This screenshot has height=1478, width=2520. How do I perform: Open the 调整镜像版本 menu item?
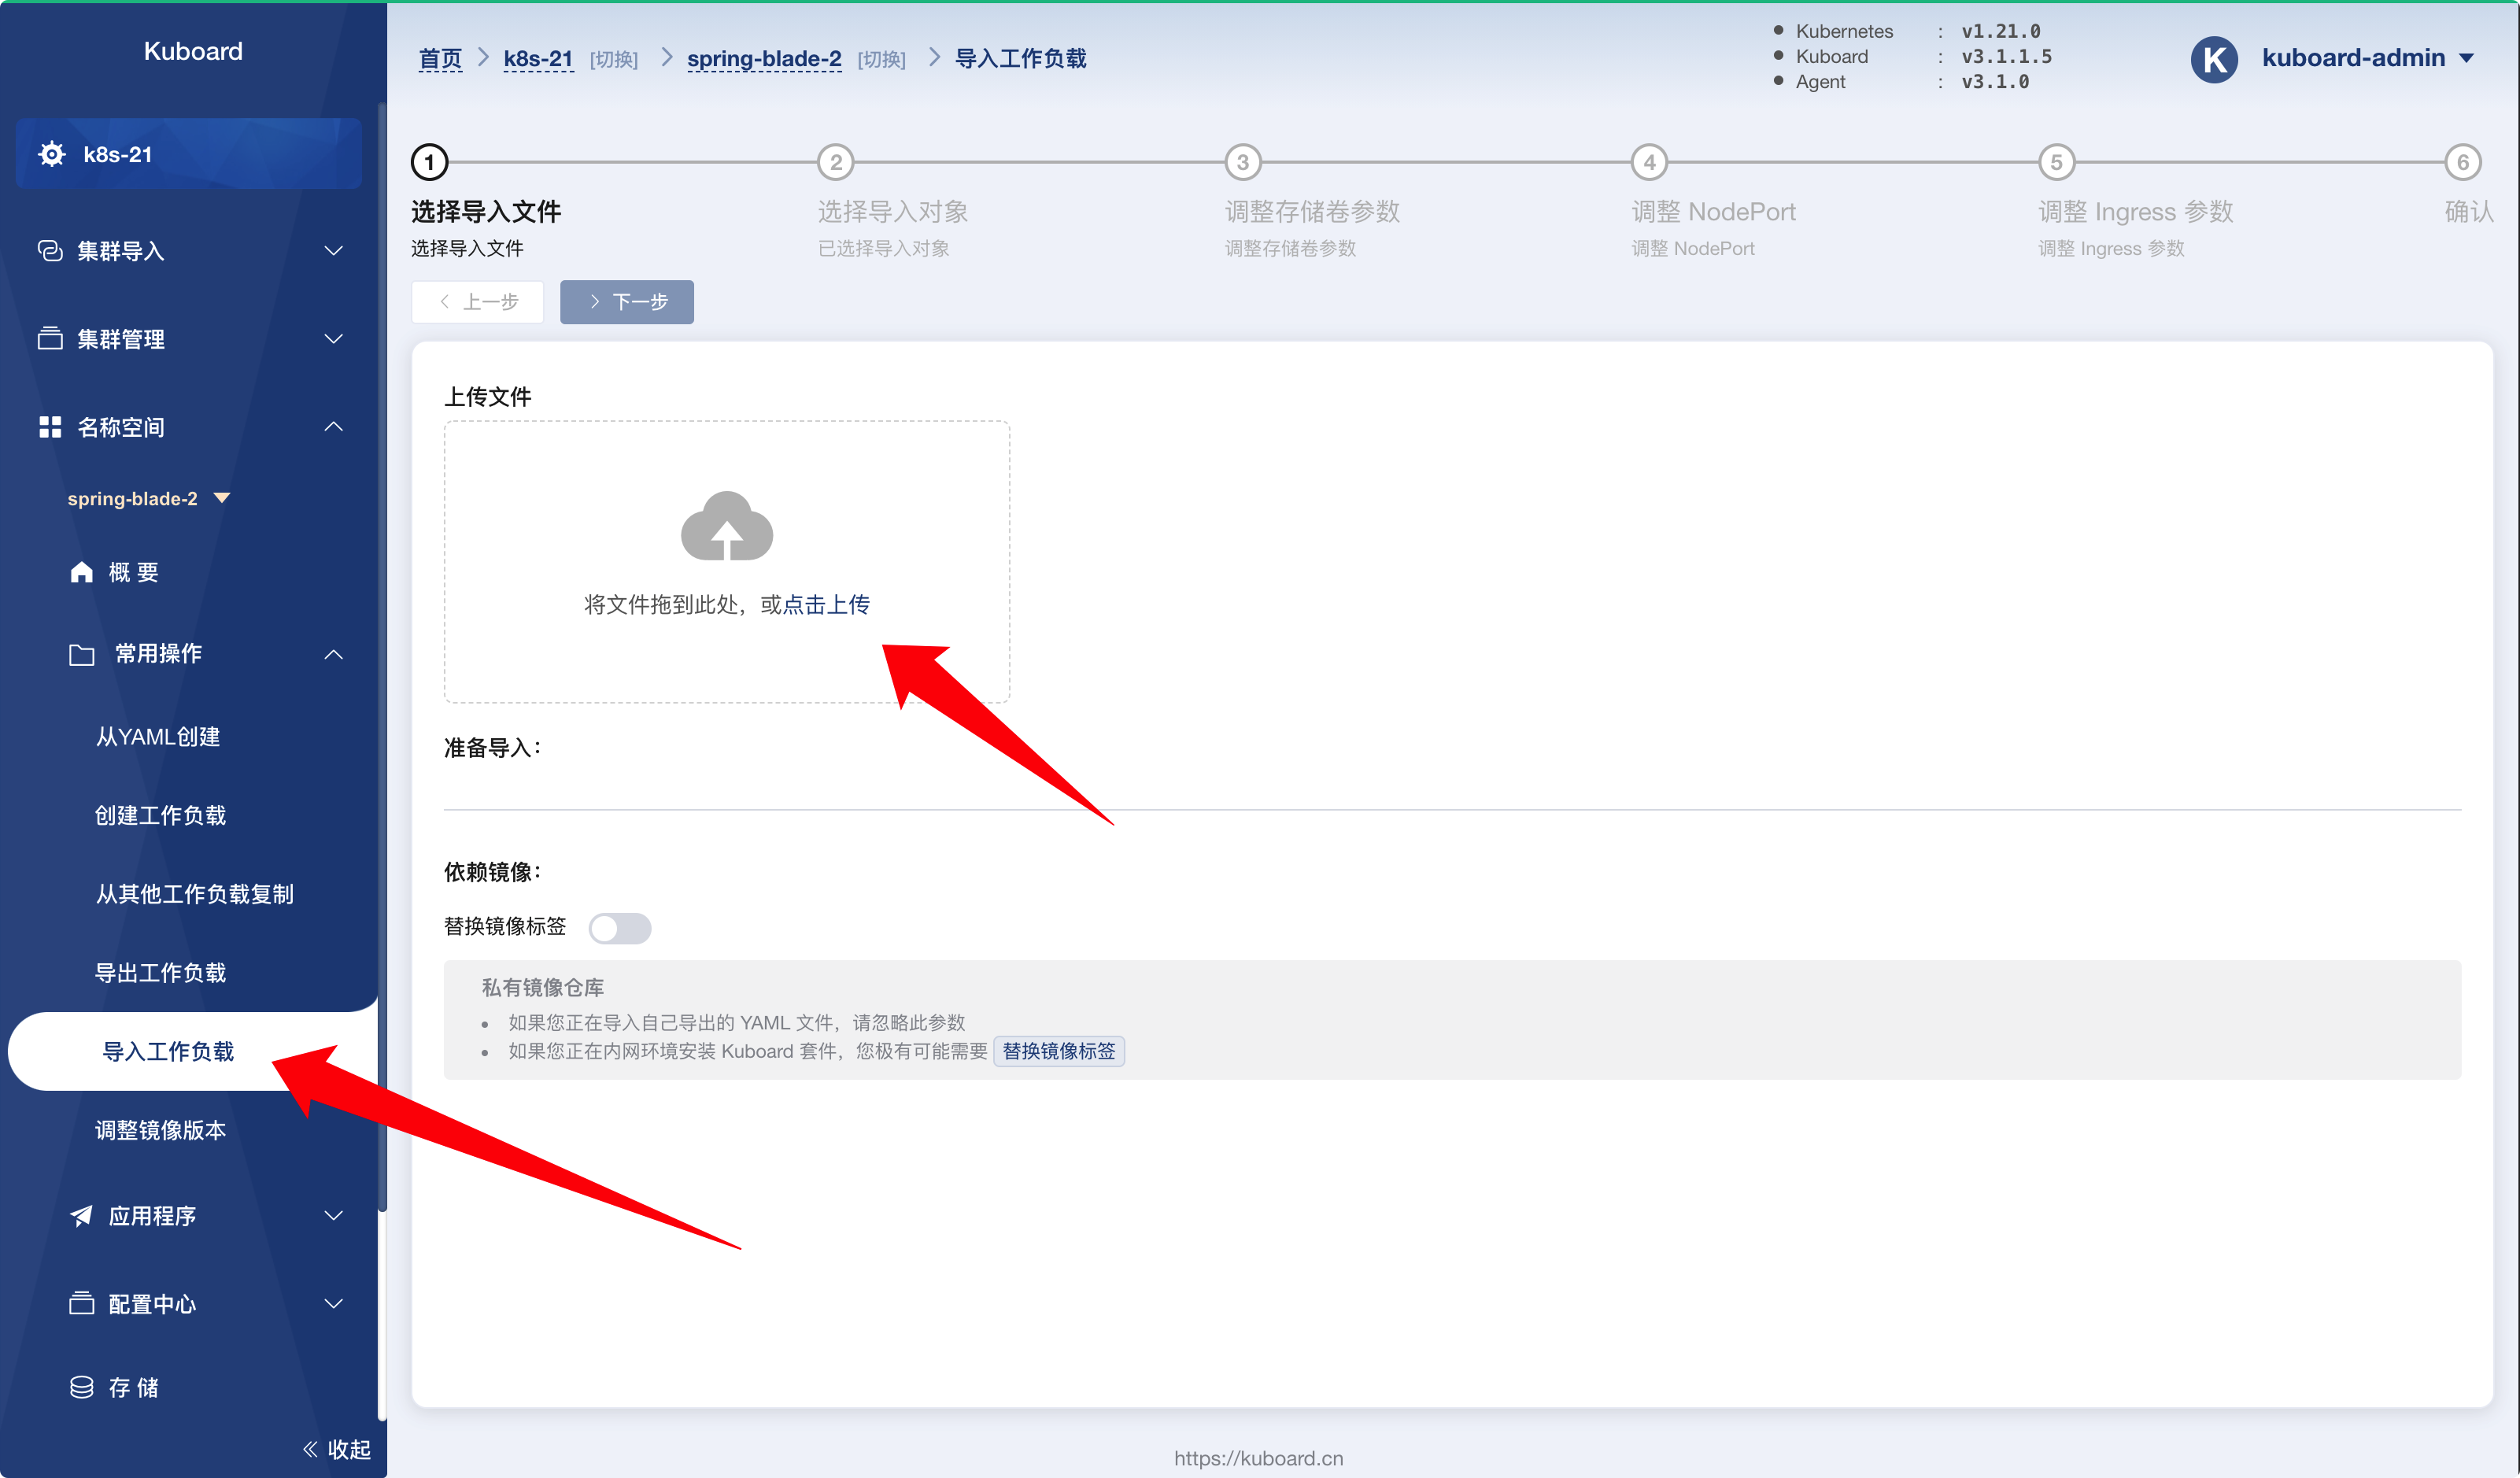160,1130
